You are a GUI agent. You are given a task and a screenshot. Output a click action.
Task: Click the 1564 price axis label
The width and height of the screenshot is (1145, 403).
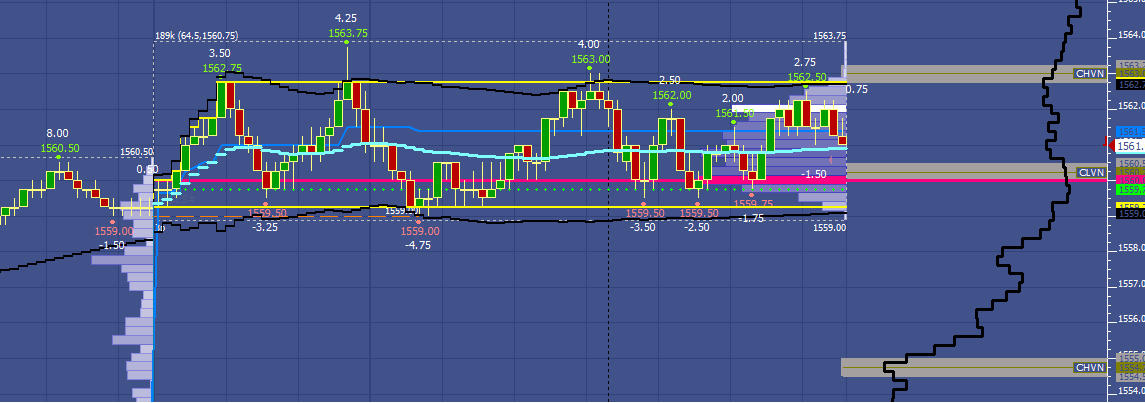tap(1131, 35)
